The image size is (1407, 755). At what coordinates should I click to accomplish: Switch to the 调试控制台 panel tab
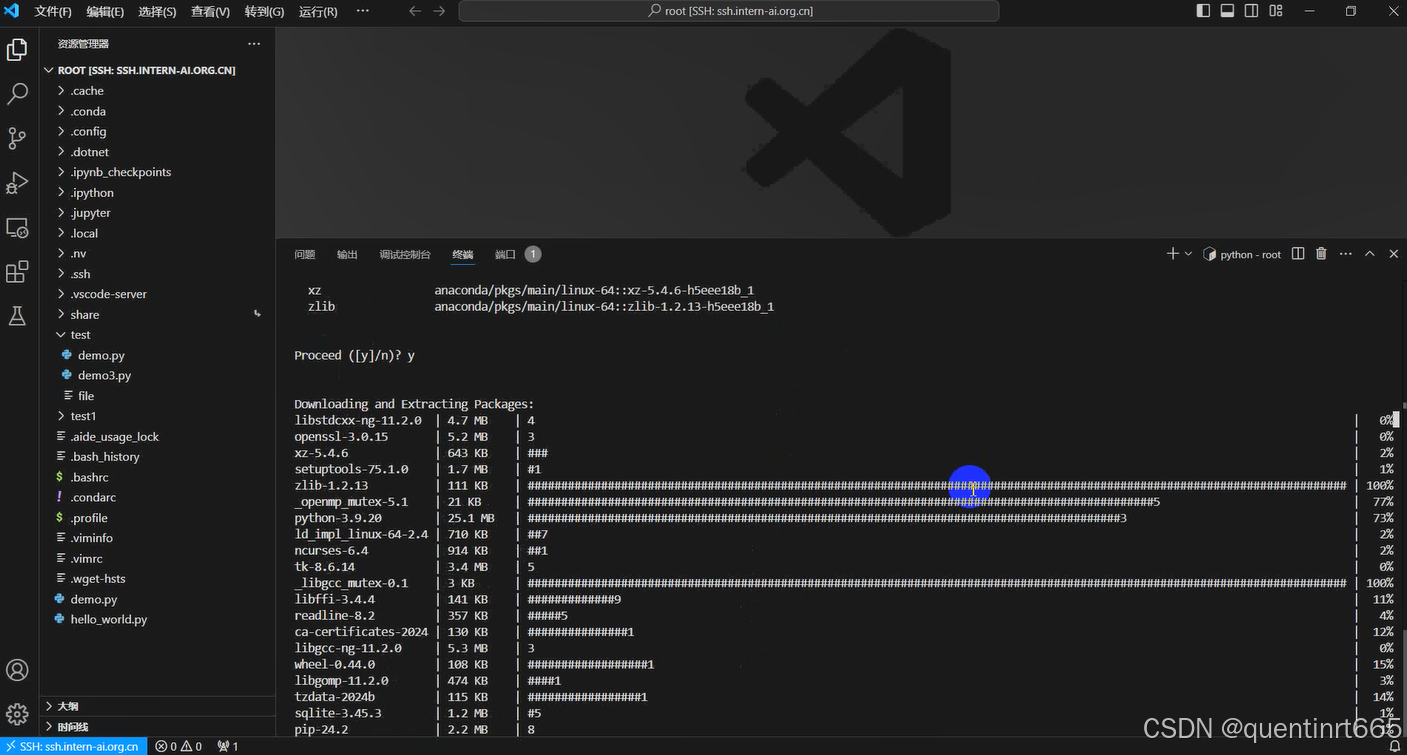click(x=405, y=254)
